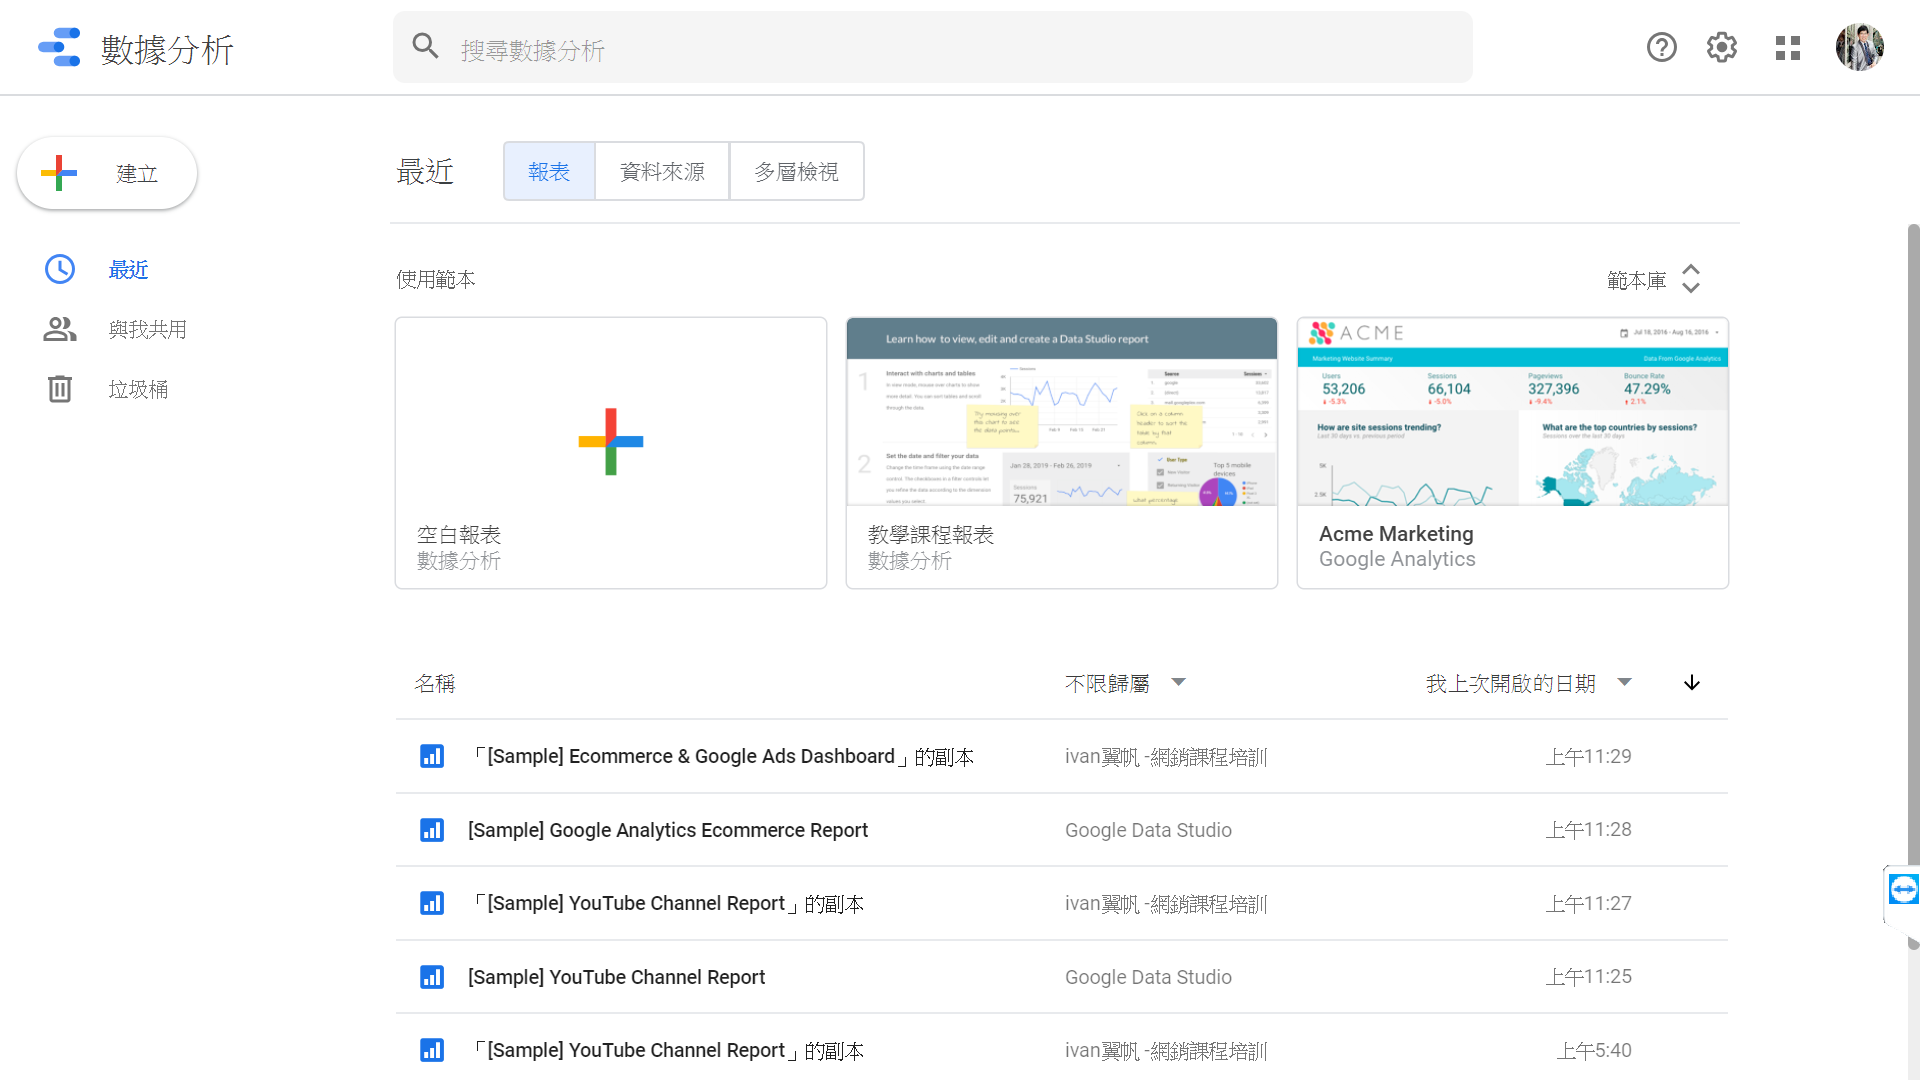Click the 上午11:28 timestamp

tap(1588, 830)
